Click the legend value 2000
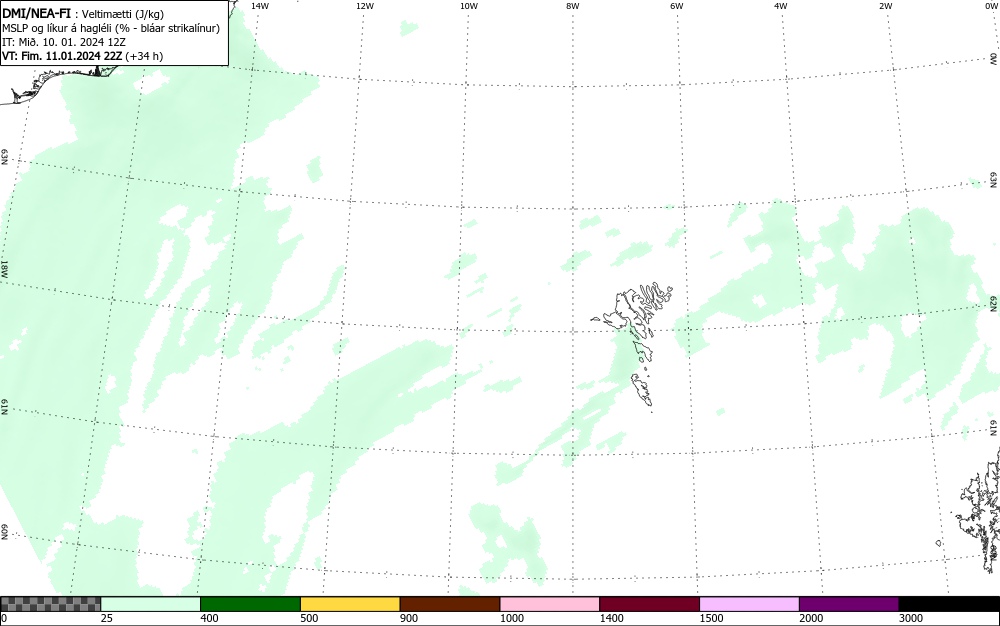Viewport: 1000px width, 626px height. 811,618
